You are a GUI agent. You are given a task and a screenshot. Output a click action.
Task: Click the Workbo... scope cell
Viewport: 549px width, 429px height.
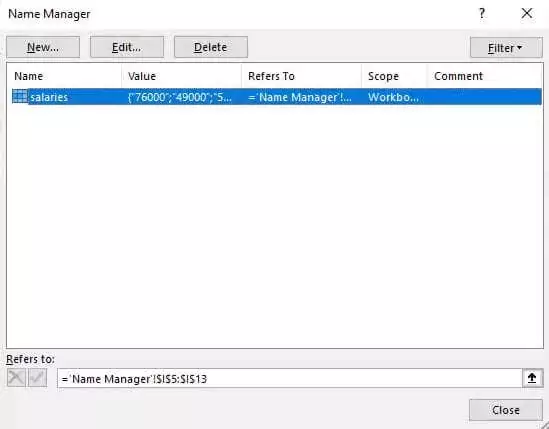[393, 97]
